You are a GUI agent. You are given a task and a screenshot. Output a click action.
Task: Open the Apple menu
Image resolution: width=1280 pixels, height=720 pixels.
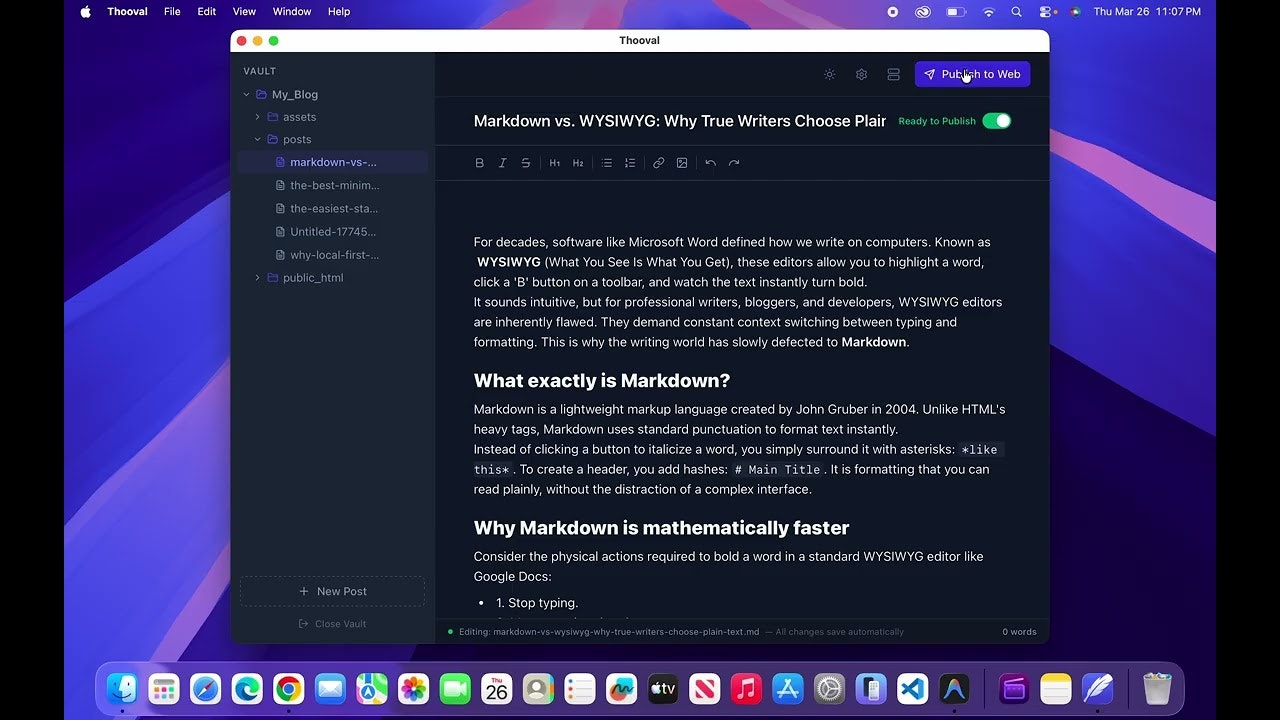(x=85, y=12)
